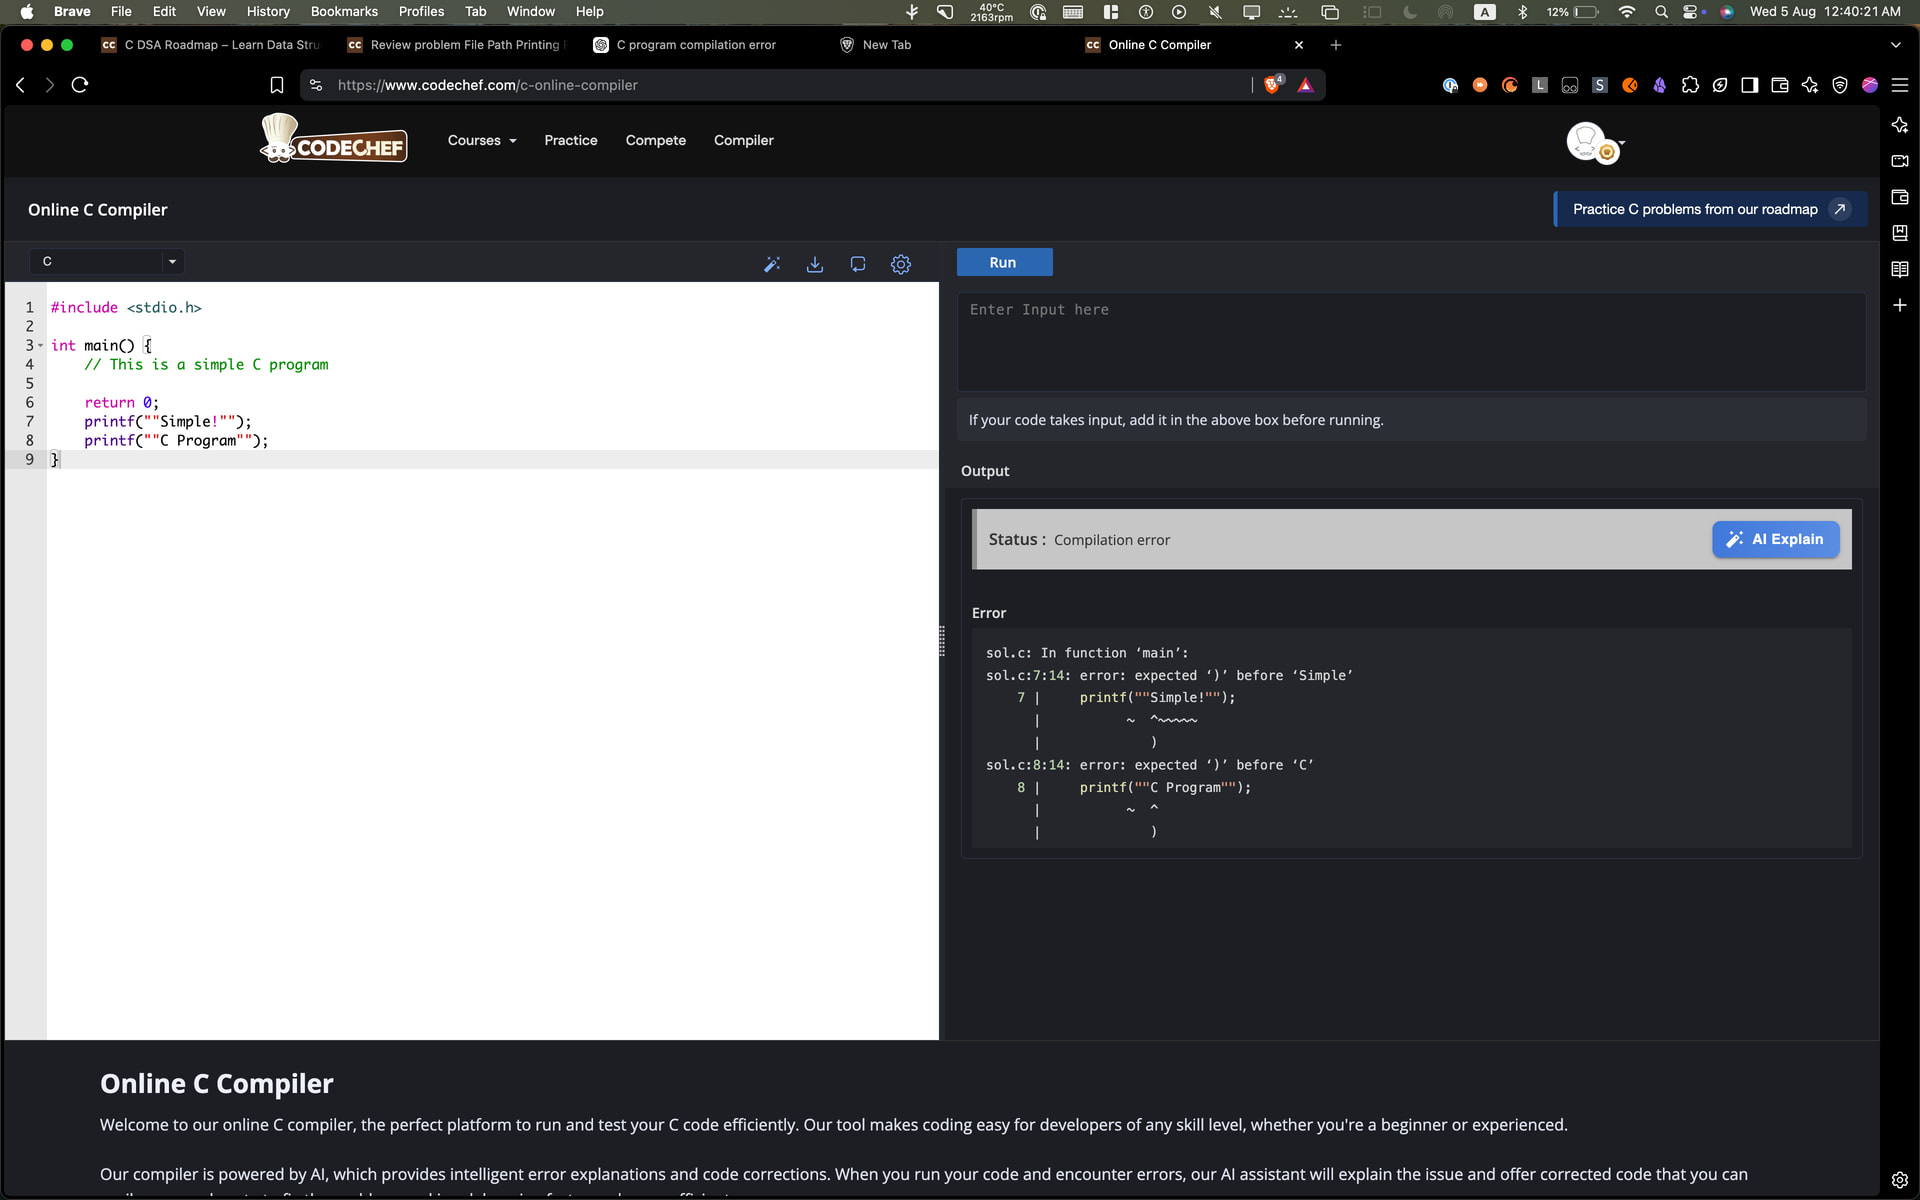Switch to the Review problem File Path Printing tab
This screenshot has width=1920, height=1200.
[458, 45]
